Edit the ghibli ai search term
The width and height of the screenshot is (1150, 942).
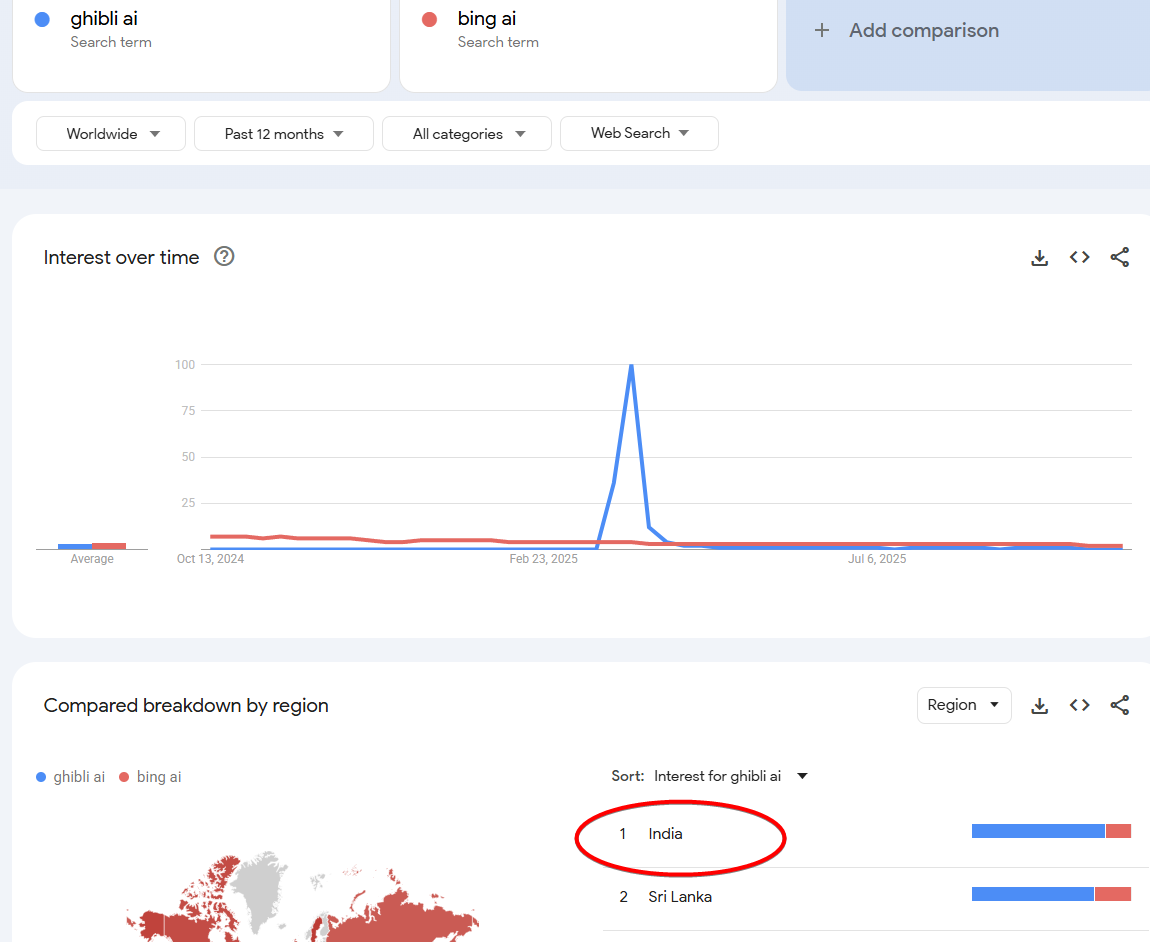coord(201,45)
